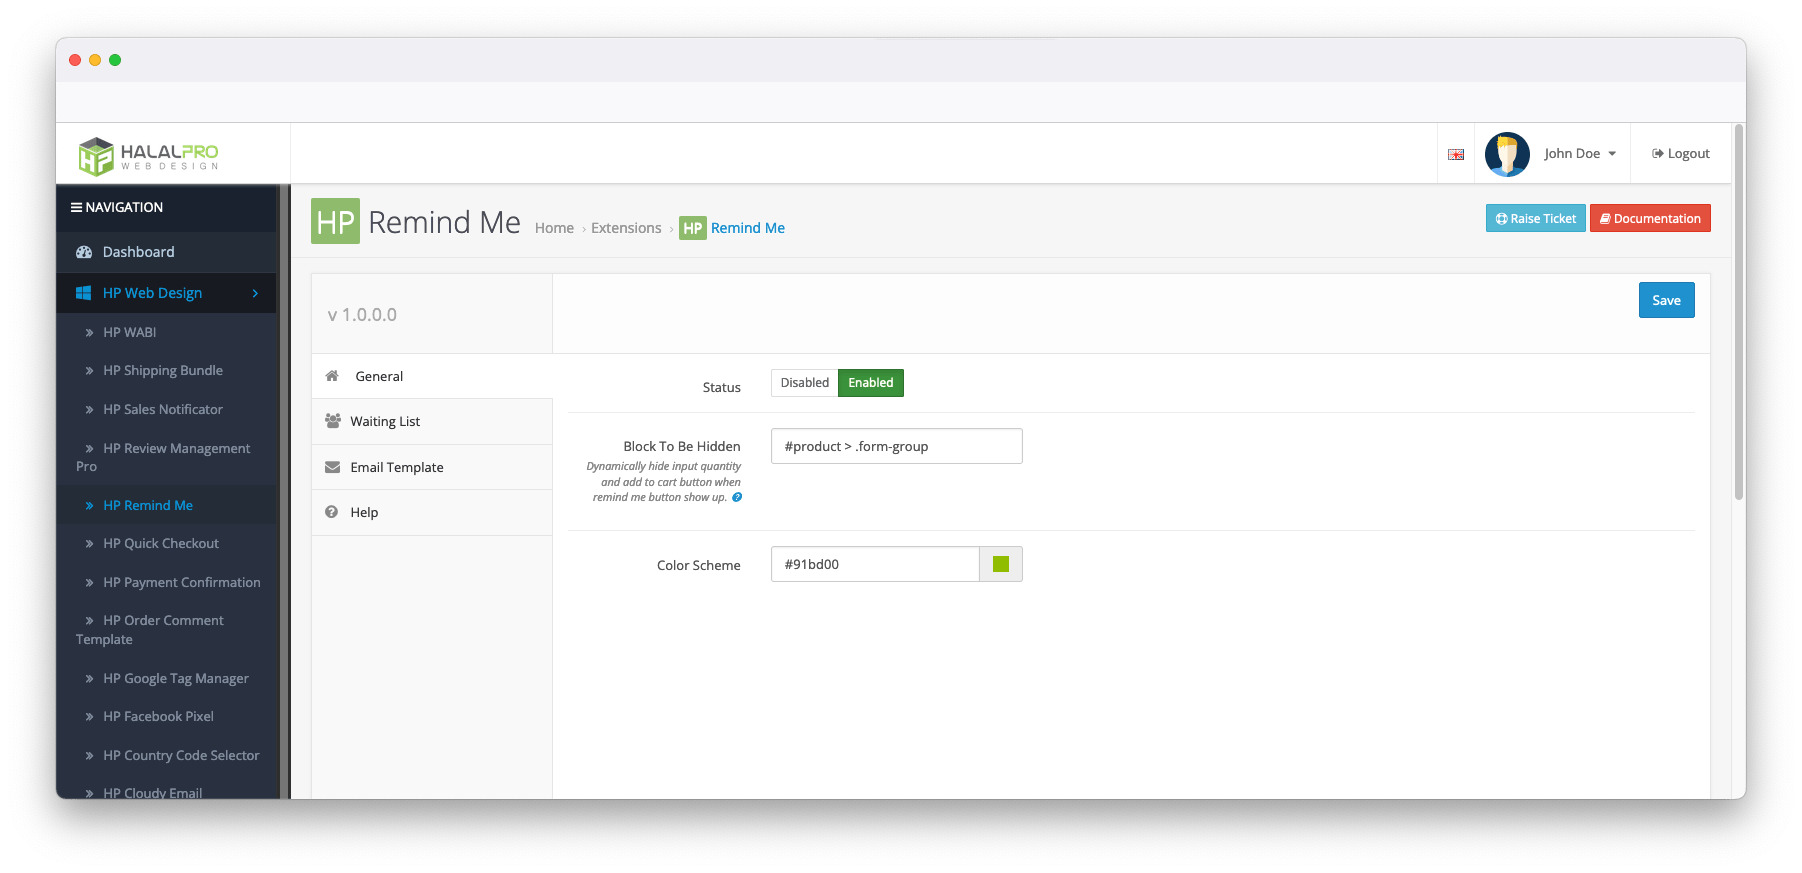The image size is (1802, 873).
Task: Click the v 1.0.0.0 version text
Action: click(x=362, y=315)
